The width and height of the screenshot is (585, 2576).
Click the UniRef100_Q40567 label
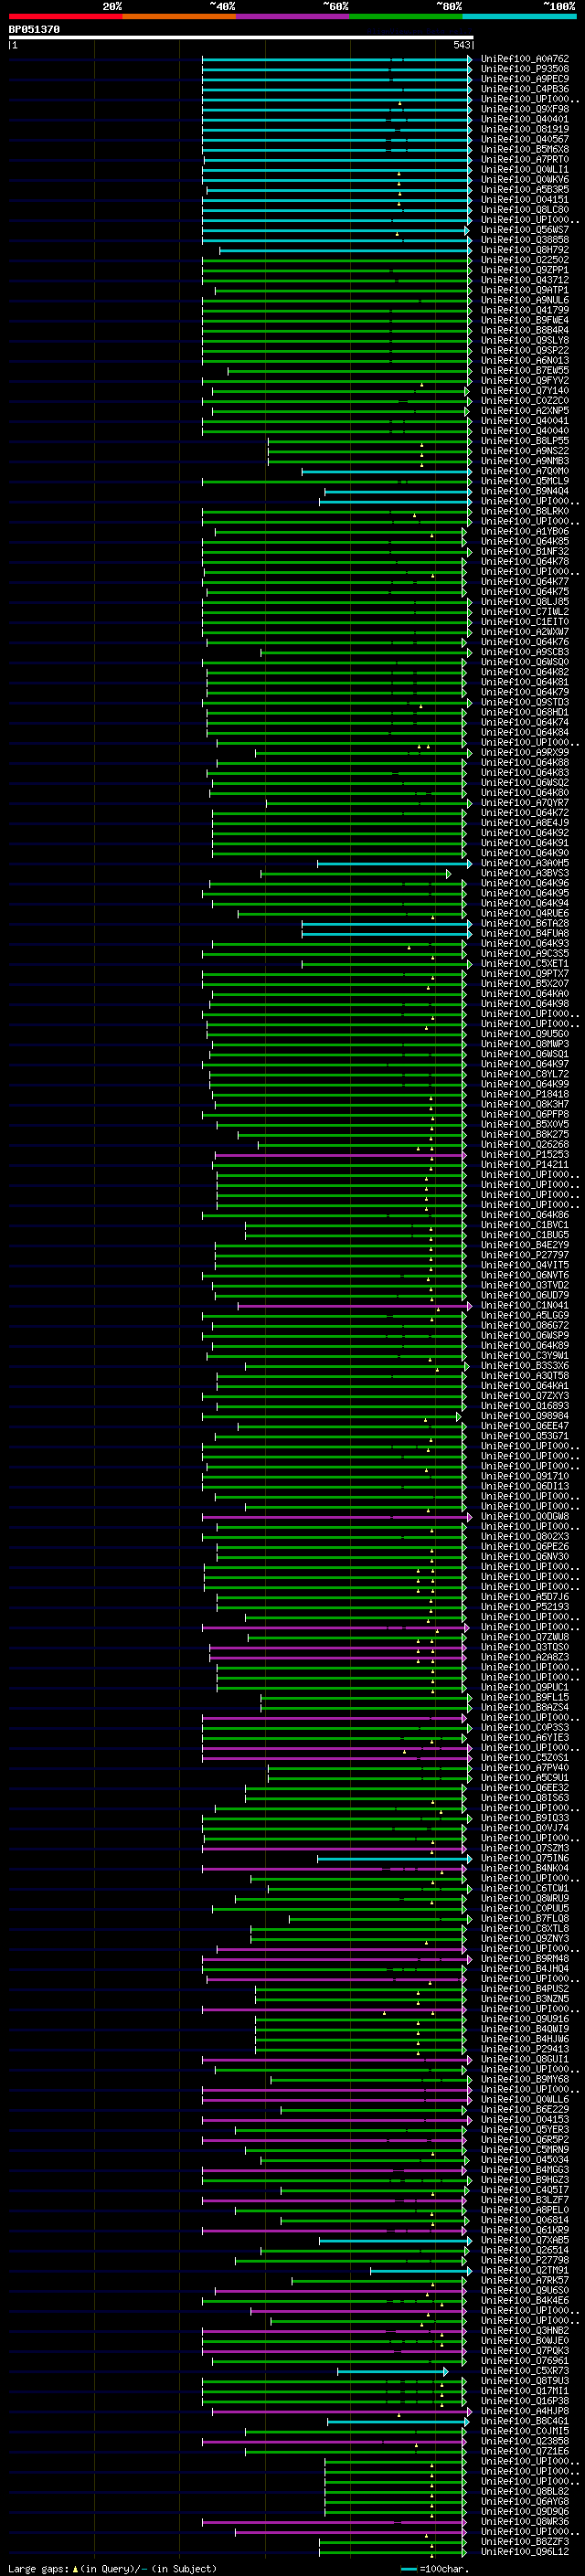tap(525, 139)
